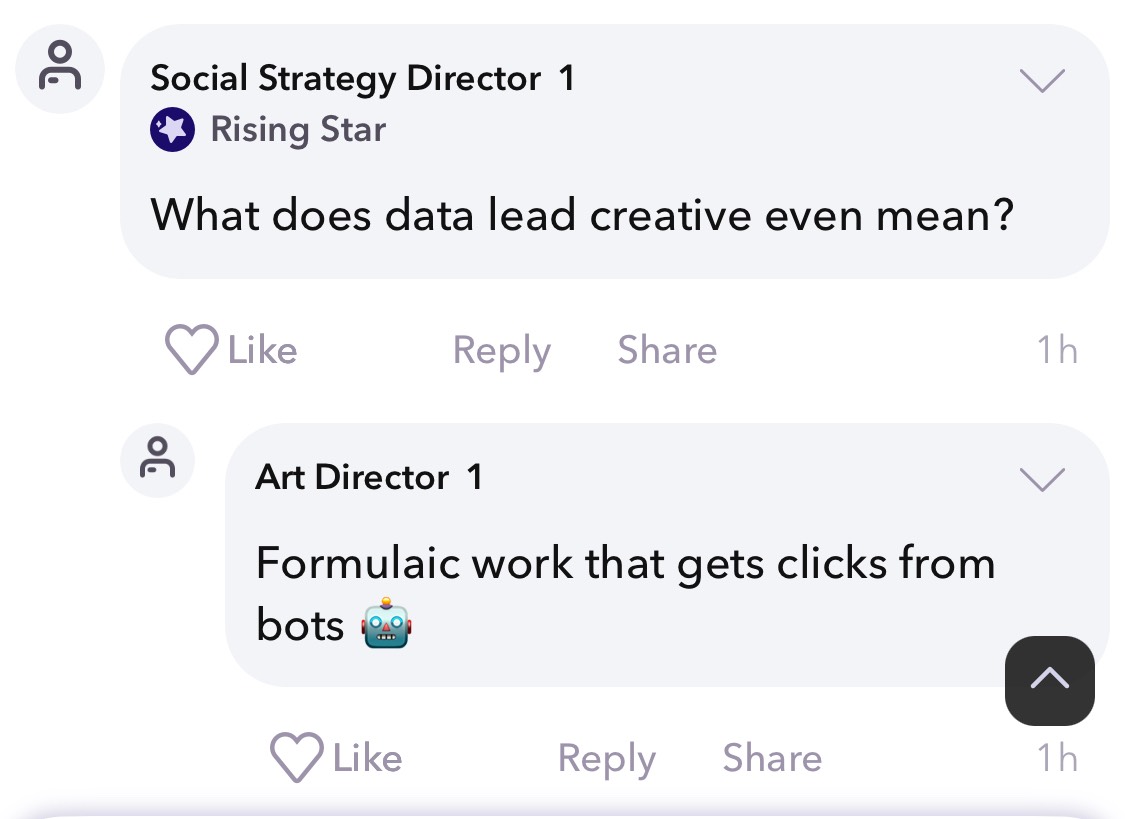Select the "What does data lead creative" comment text
This screenshot has width=1125, height=819.
coord(582,215)
